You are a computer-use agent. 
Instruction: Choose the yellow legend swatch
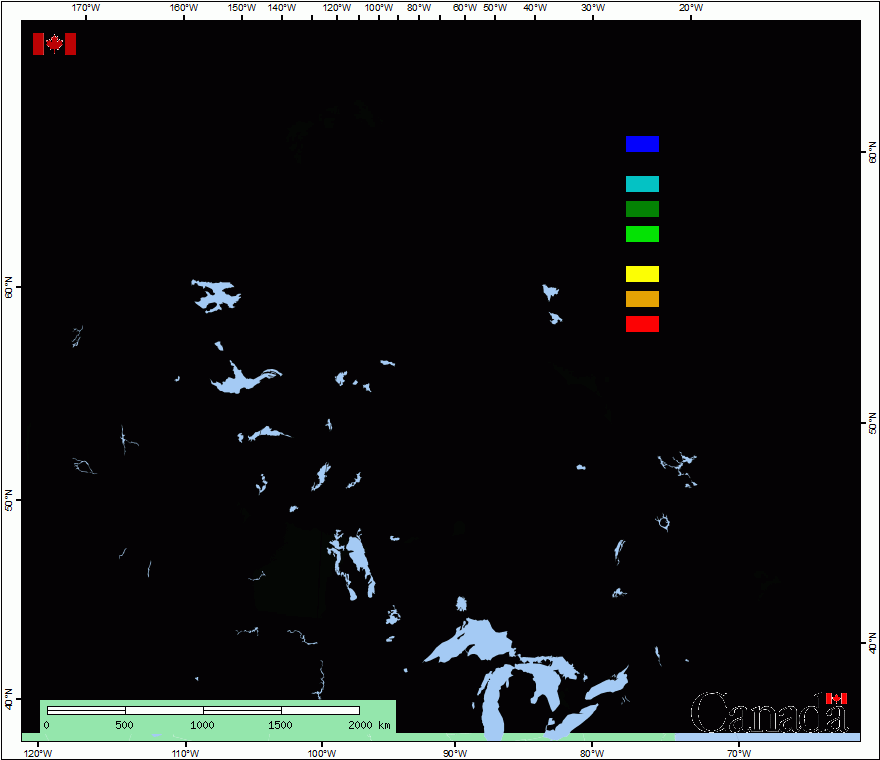pos(642,274)
